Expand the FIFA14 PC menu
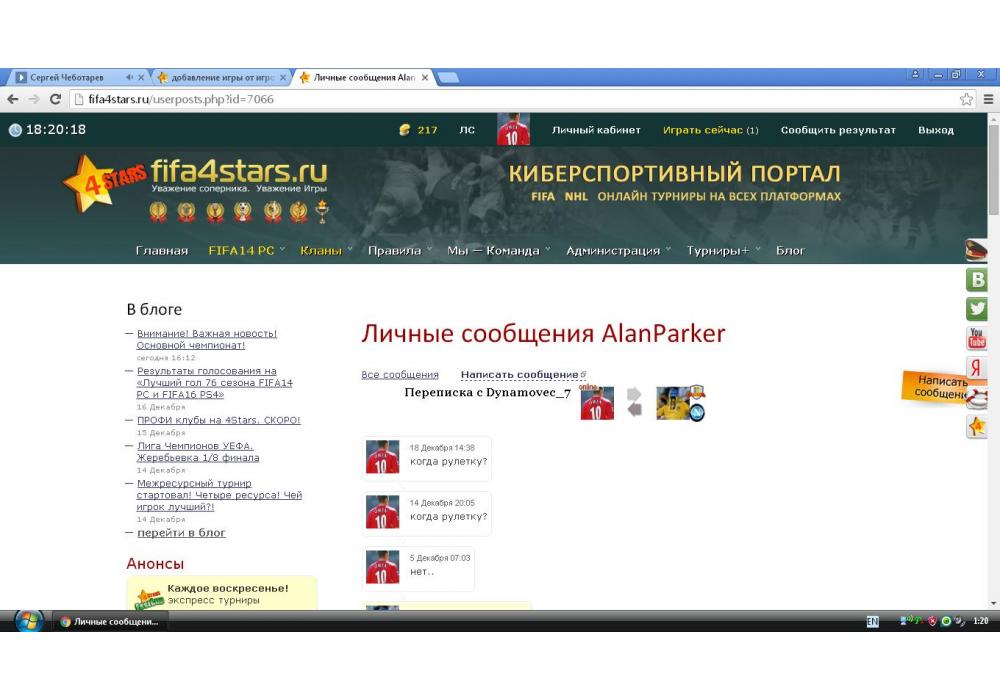 pyautogui.click(x=246, y=251)
